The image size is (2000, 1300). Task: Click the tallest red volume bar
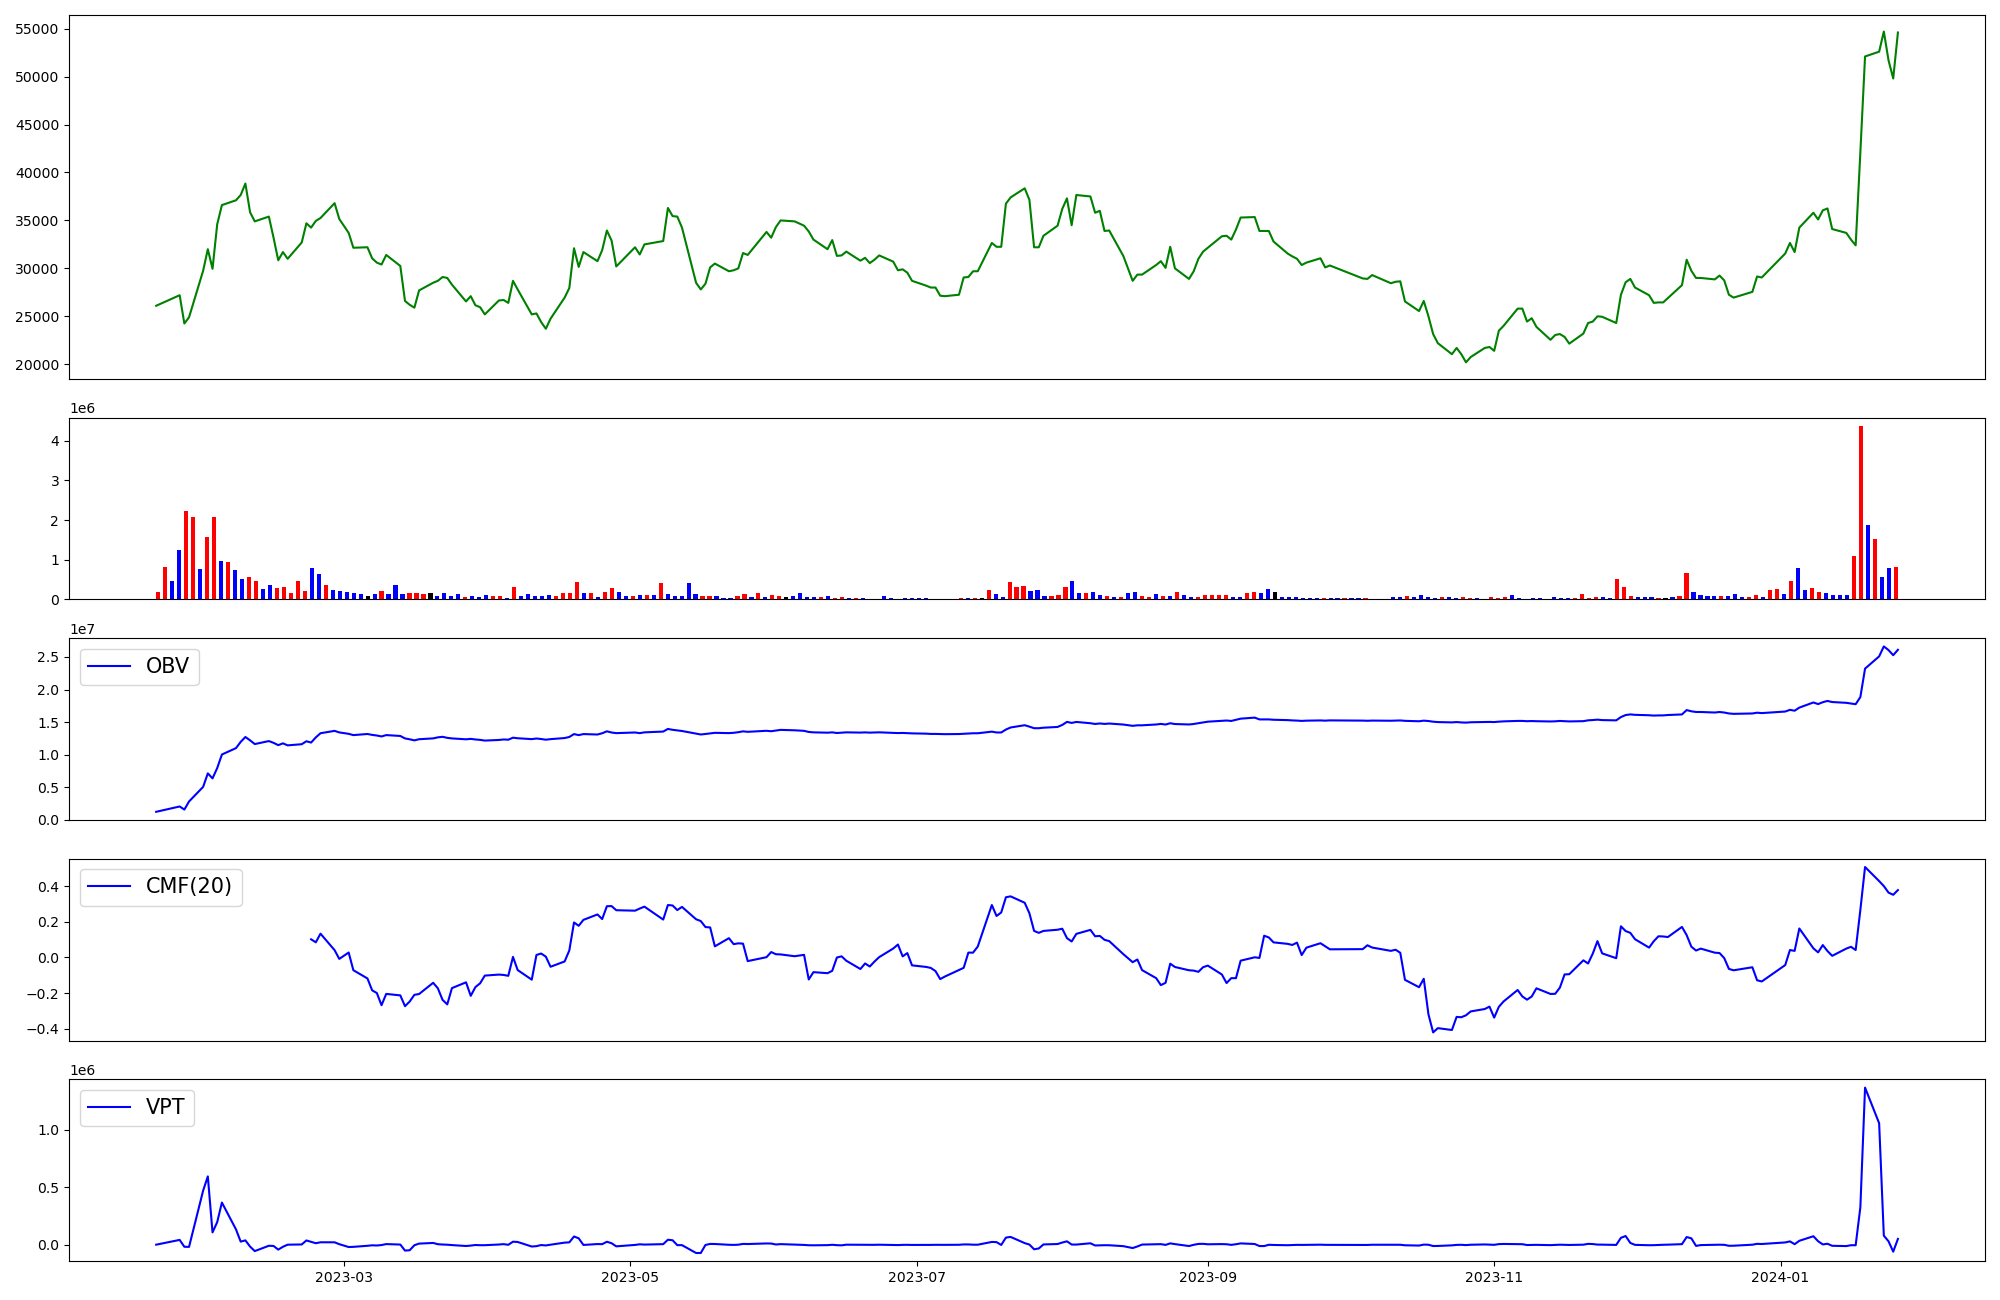1861,512
